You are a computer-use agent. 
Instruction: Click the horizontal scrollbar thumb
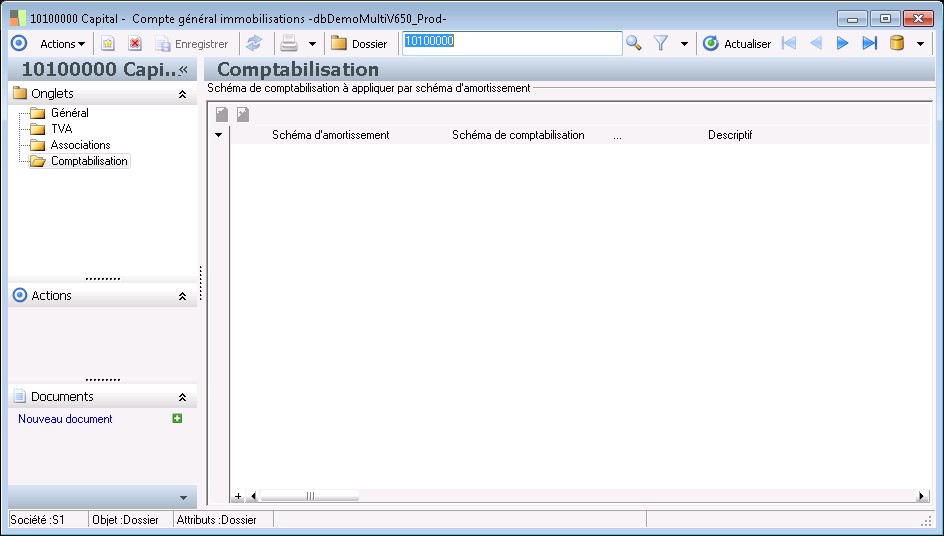tap(309, 496)
